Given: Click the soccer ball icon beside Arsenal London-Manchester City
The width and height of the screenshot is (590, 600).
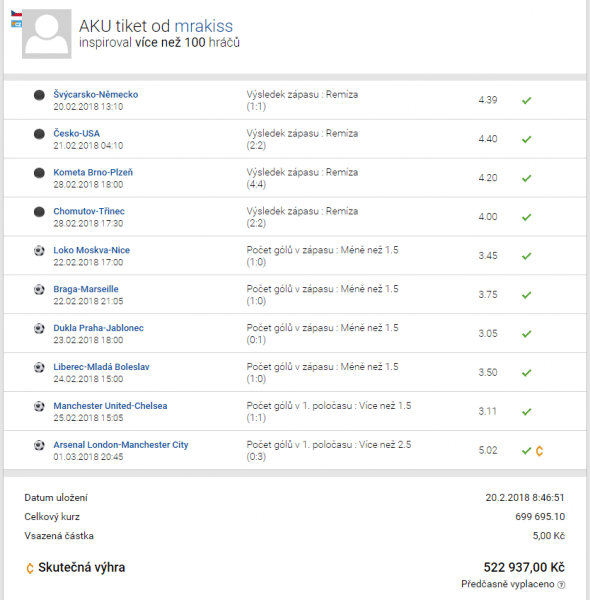Looking at the screenshot, I should (39, 445).
